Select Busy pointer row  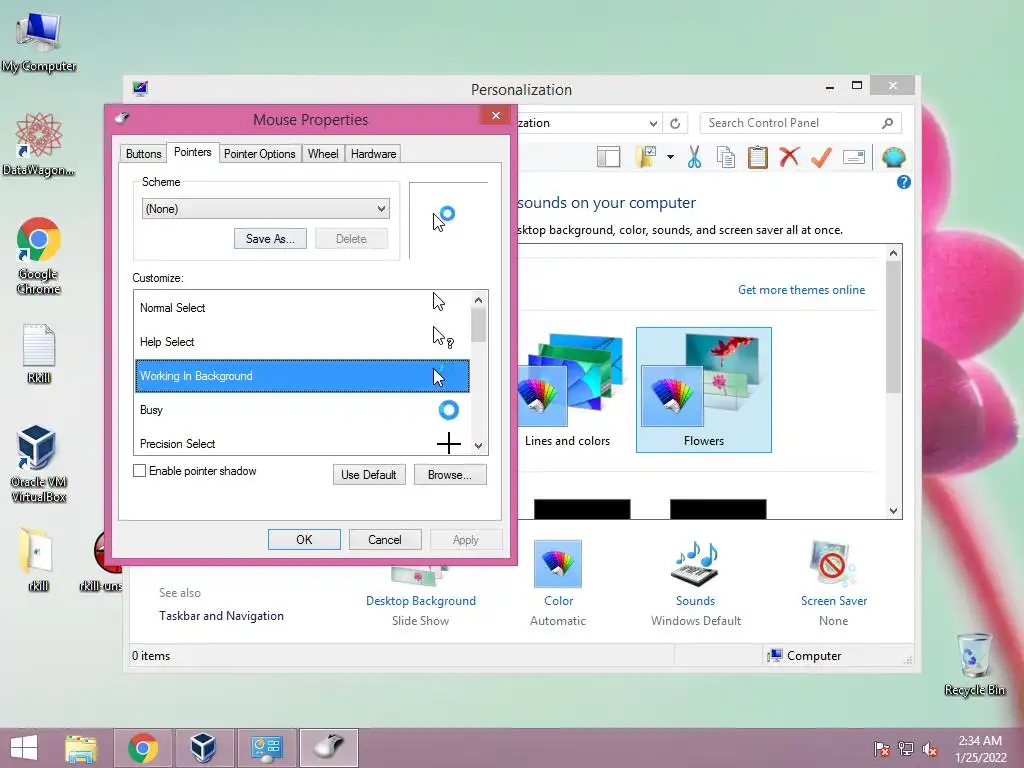coord(302,409)
